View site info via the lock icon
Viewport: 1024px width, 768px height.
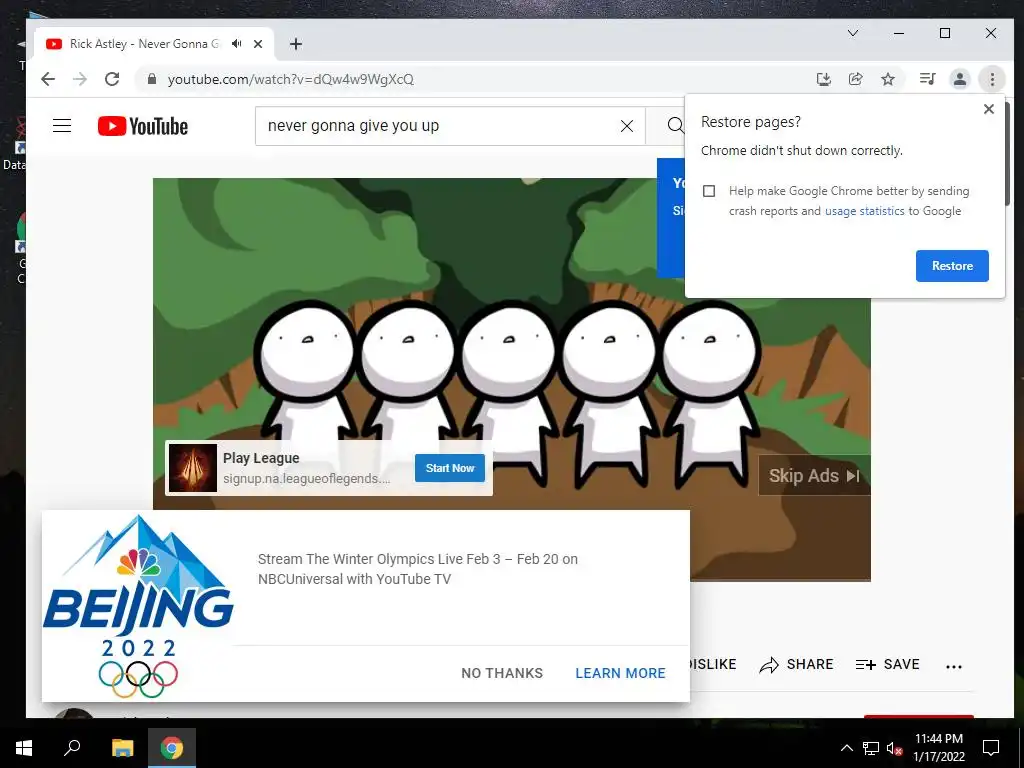click(152, 79)
